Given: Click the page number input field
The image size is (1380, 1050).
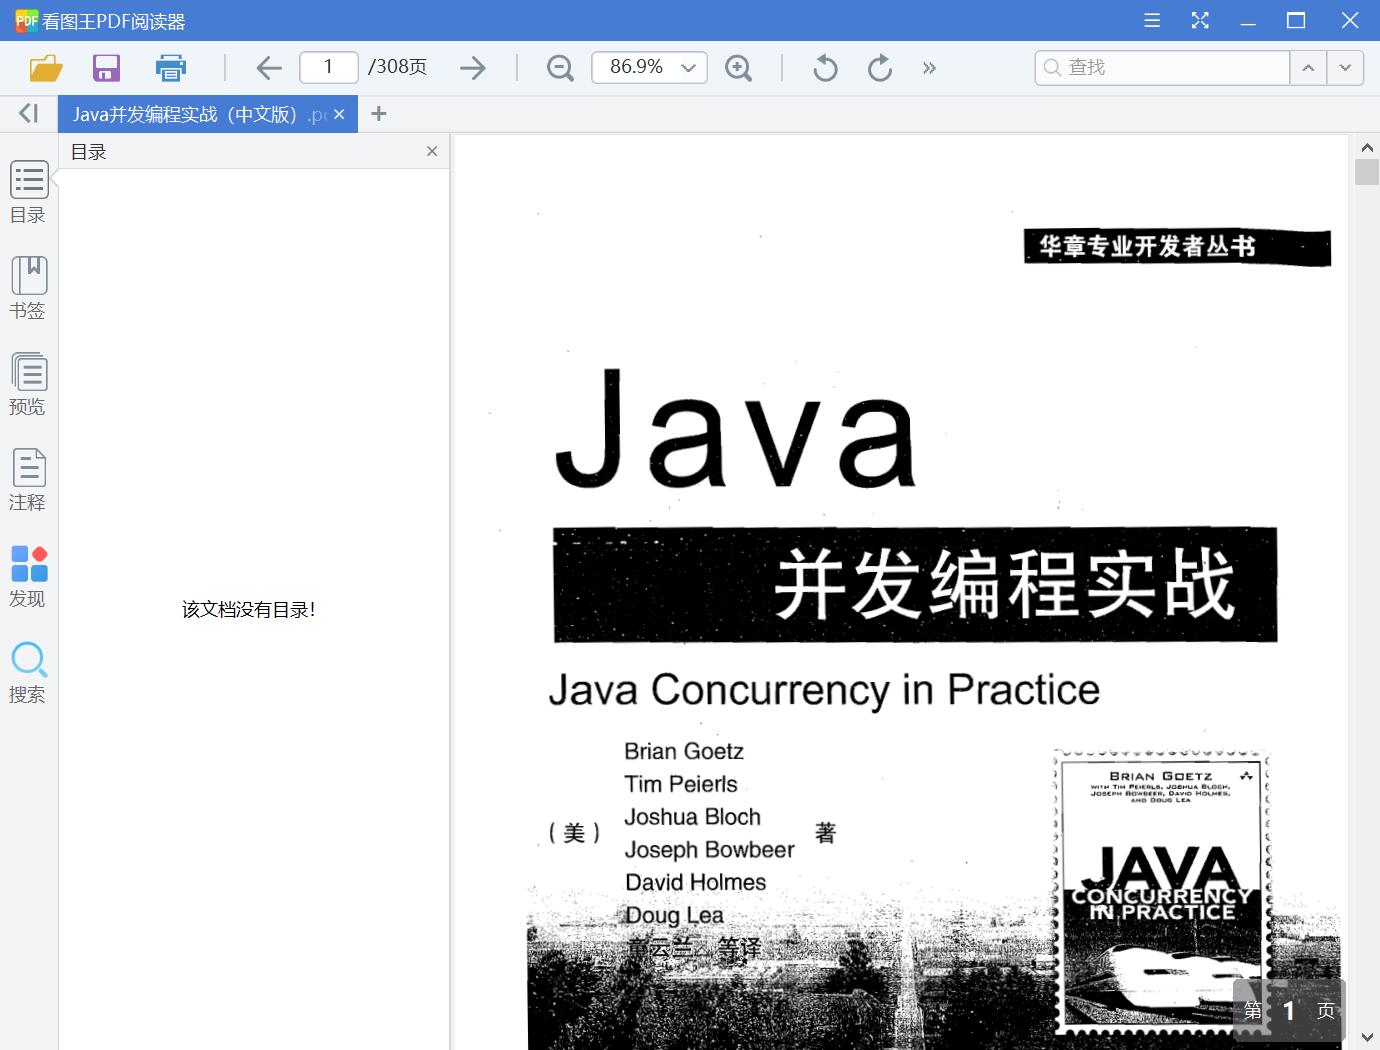Looking at the screenshot, I should point(328,67).
